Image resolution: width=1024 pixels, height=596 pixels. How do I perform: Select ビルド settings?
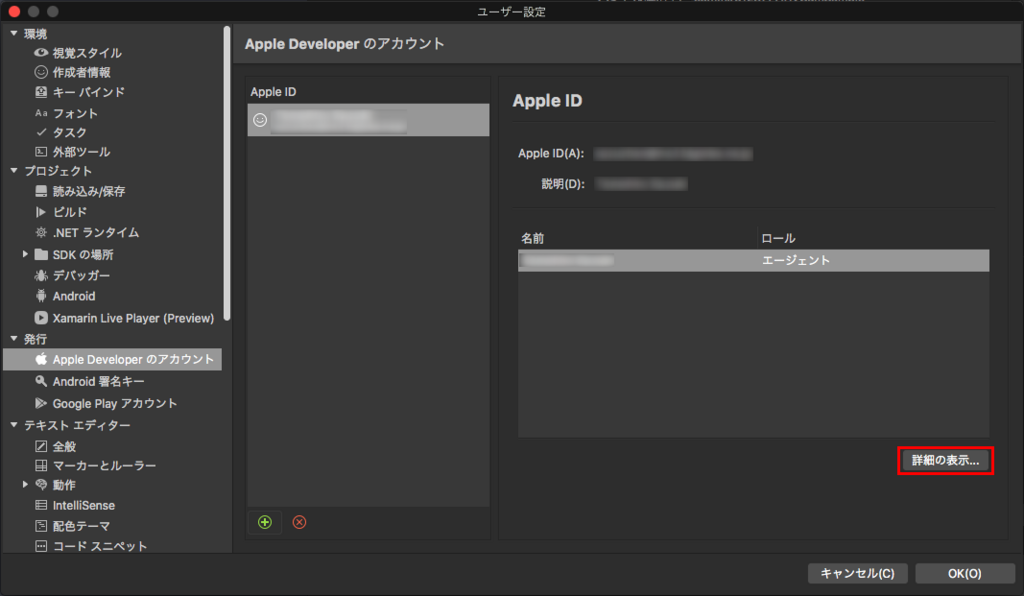point(69,212)
